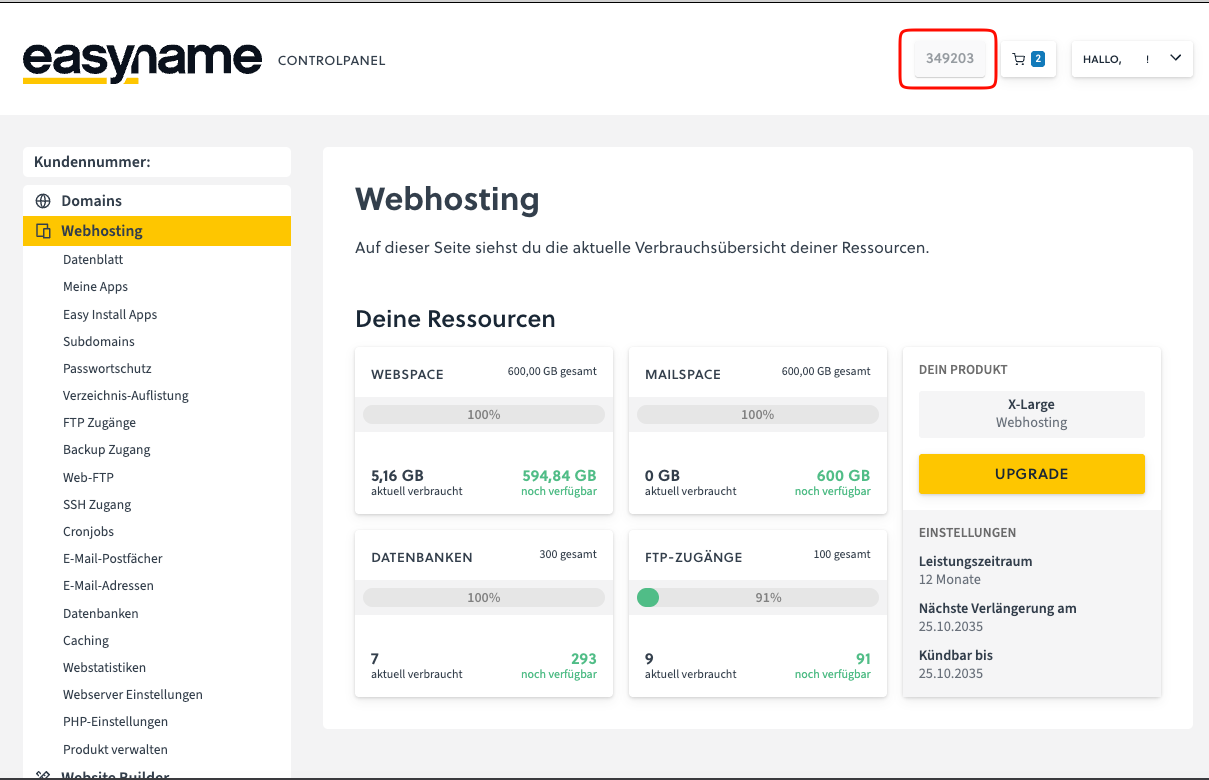
Task: Click the cart badge showing 2
Action: (1038, 59)
